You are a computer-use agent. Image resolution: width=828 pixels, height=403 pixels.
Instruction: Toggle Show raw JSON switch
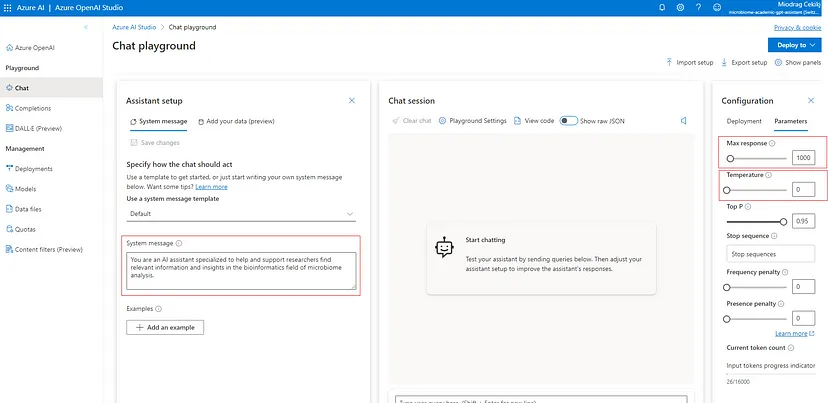point(569,121)
